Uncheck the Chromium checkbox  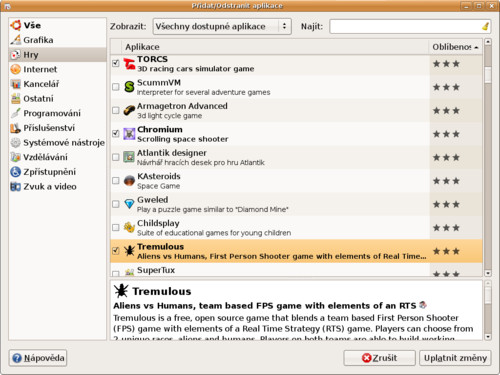pos(116,133)
